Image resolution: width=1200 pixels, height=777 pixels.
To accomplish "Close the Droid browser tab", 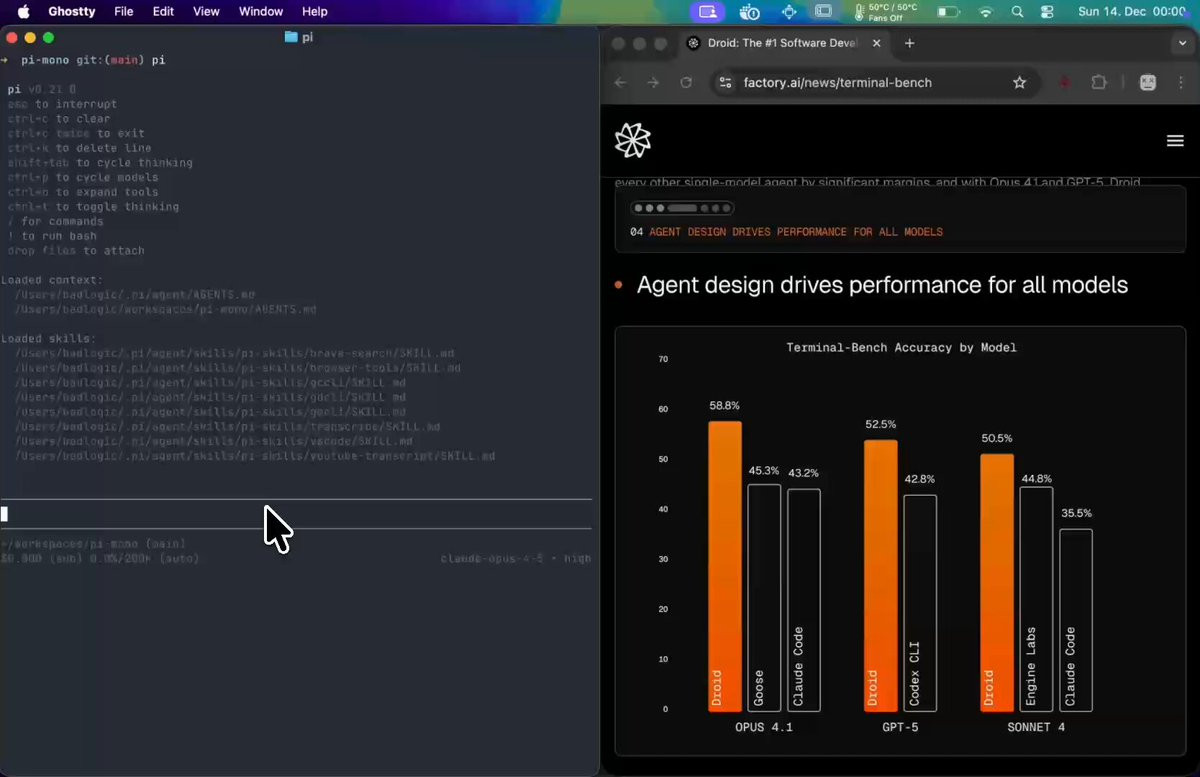I will [x=877, y=44].
